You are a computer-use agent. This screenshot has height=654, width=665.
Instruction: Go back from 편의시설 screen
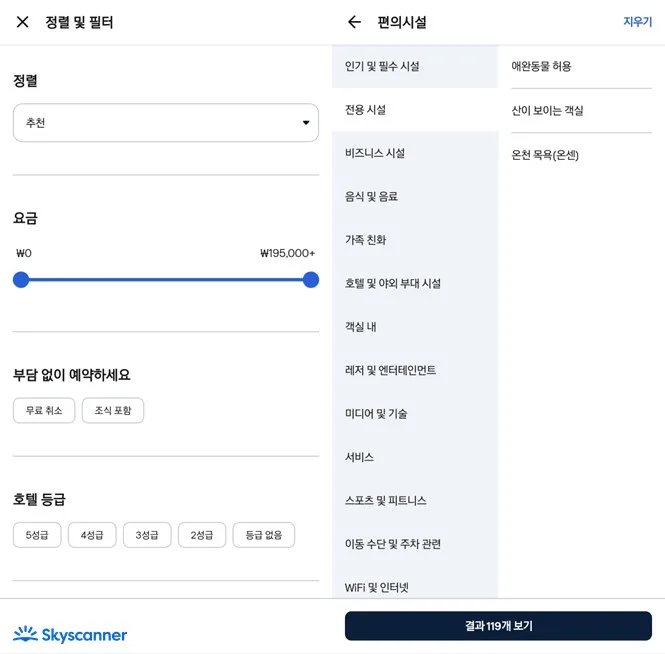[x=354, y=22]
